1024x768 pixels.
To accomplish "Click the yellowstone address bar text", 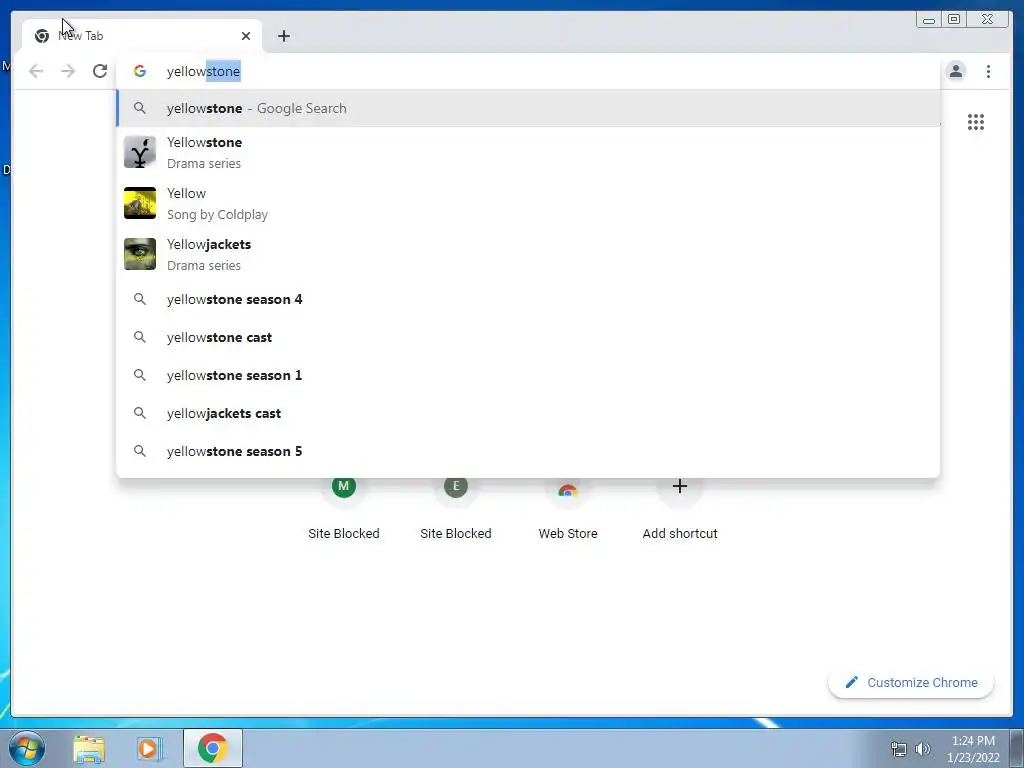I will [204, 71].
